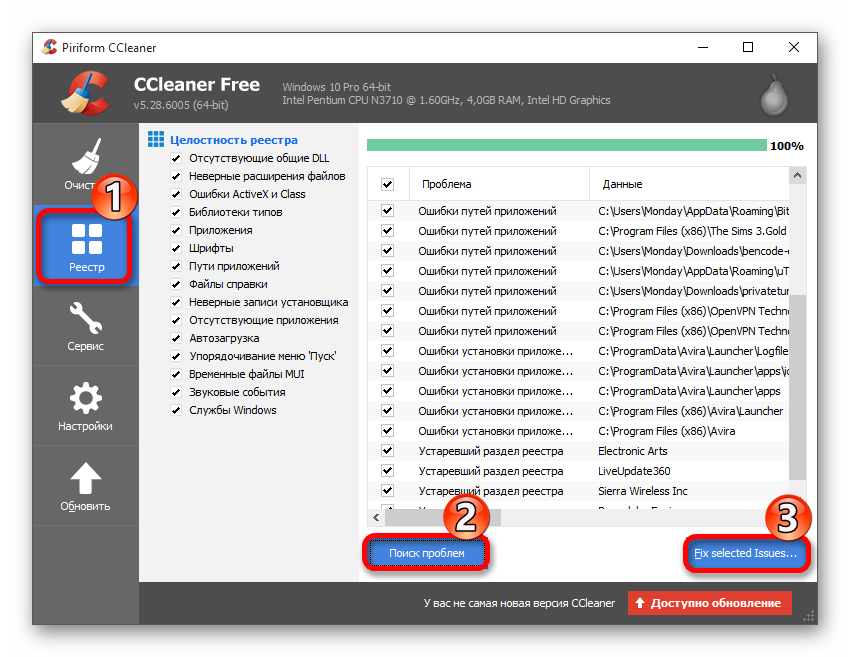Sort by the Проблема column header
Screen dimensions: 850x657
(x=500, y=184)
